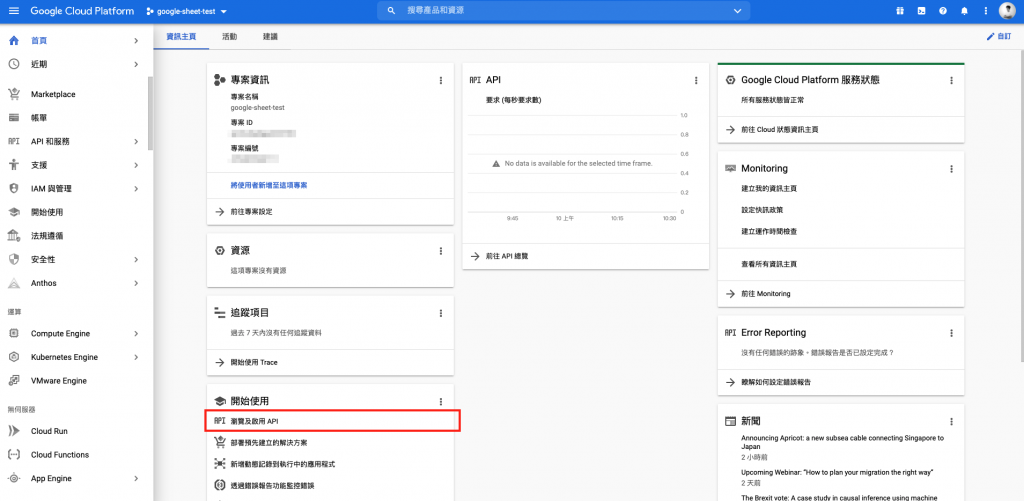The width and height of the screenshot is (1024, 501).
Task: Expand the search bar dropdown arrow
Action: [x=738, y=11]
